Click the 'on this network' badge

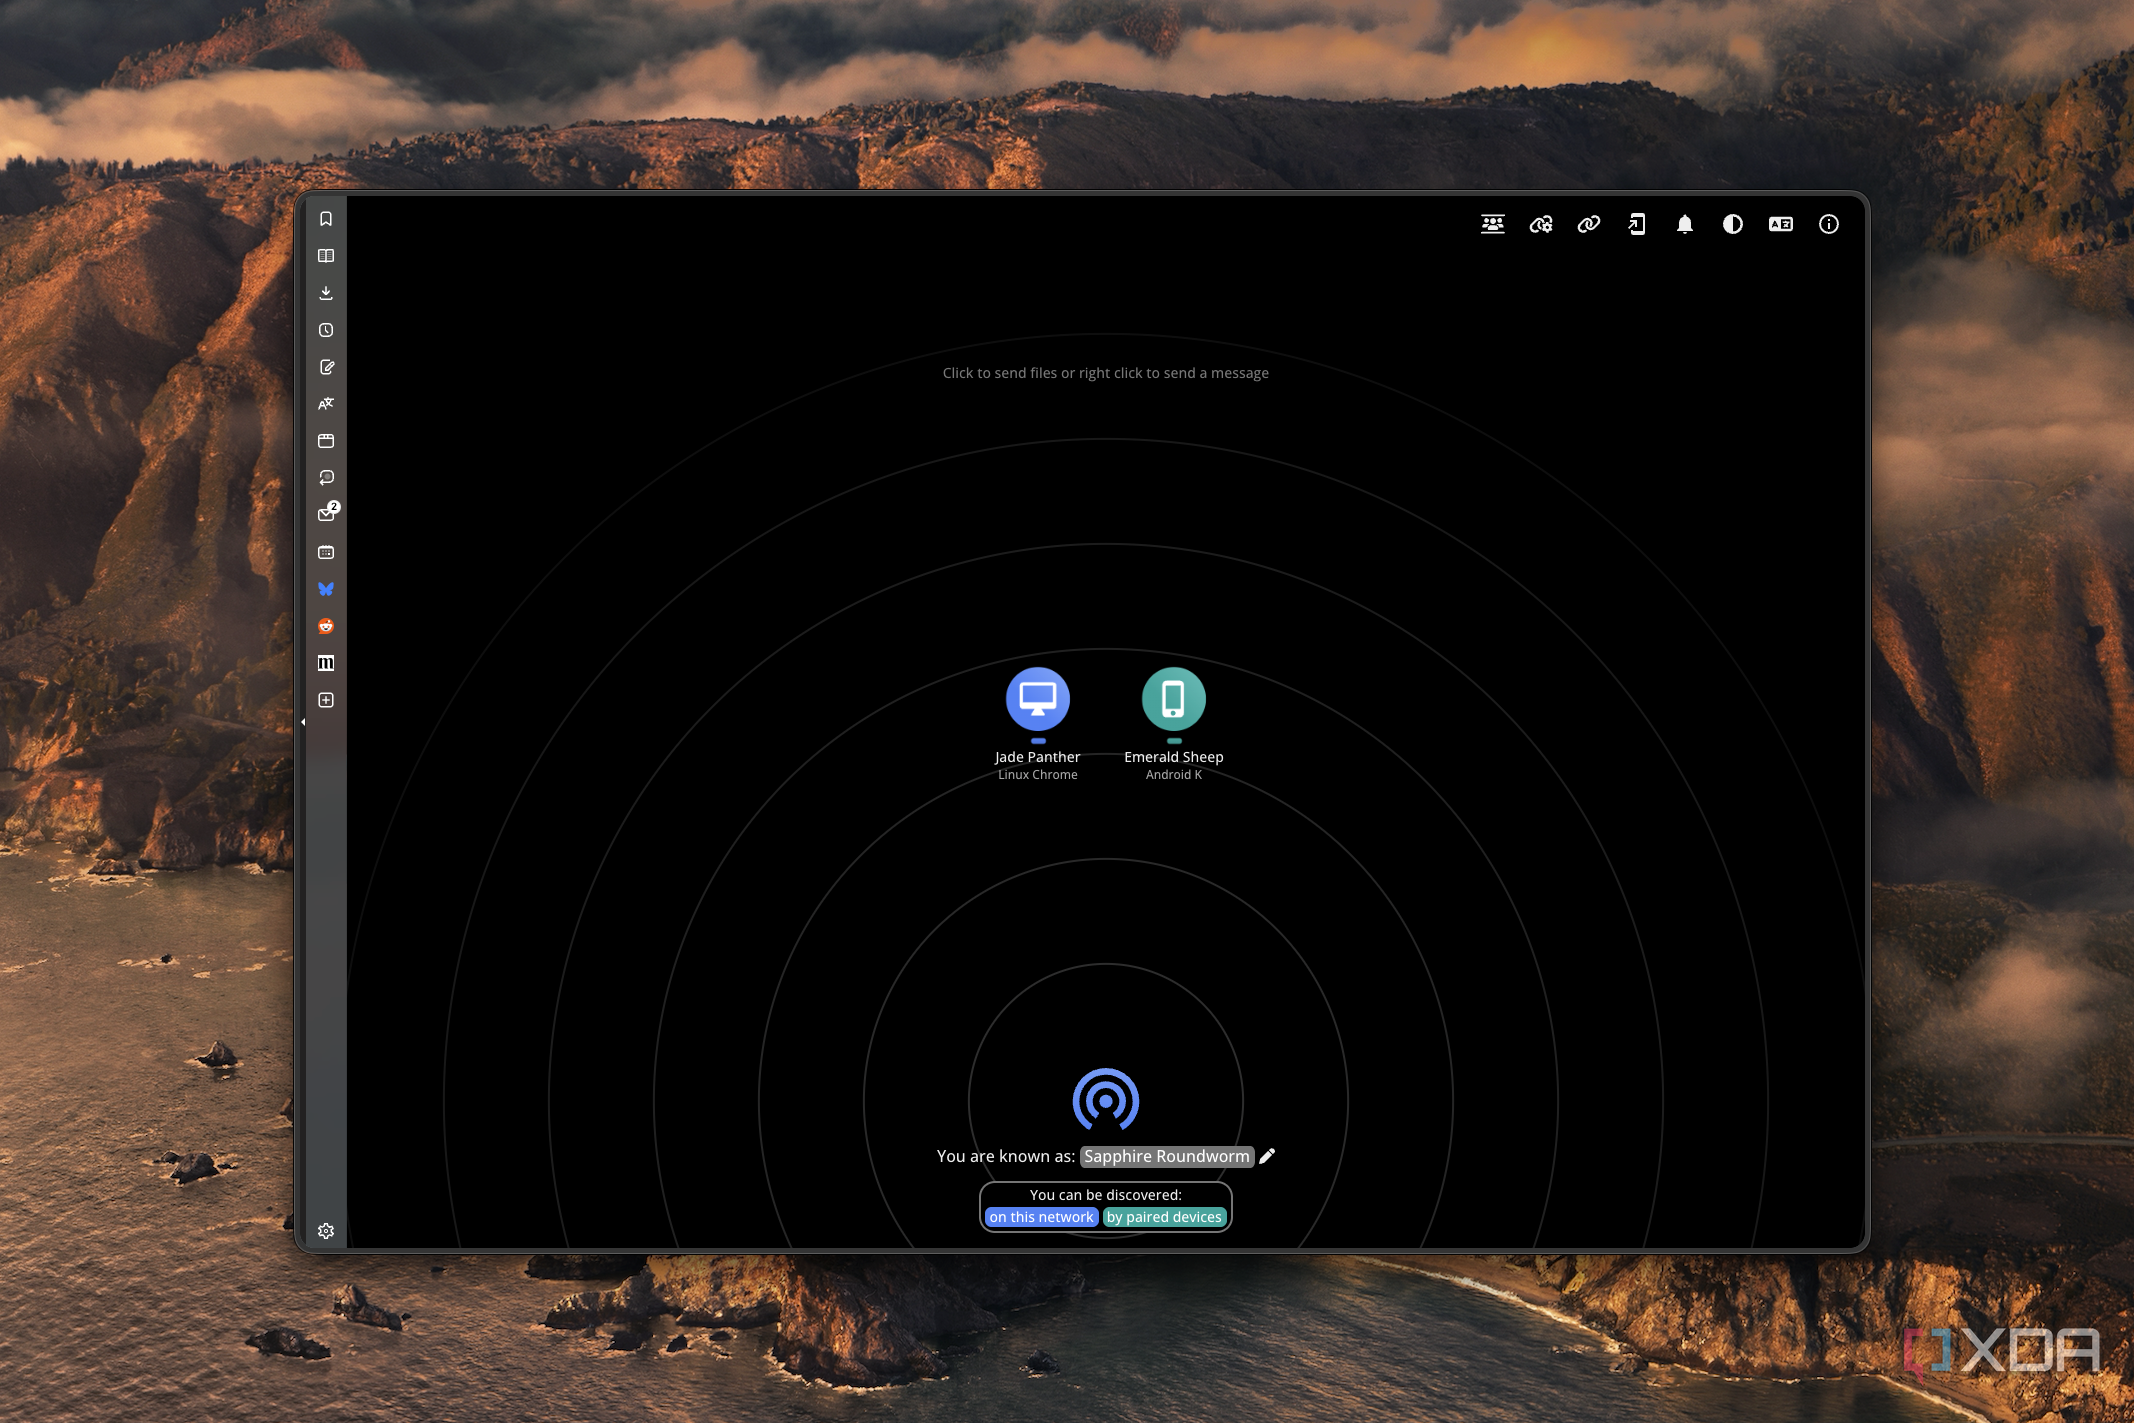(1041, 1217)
